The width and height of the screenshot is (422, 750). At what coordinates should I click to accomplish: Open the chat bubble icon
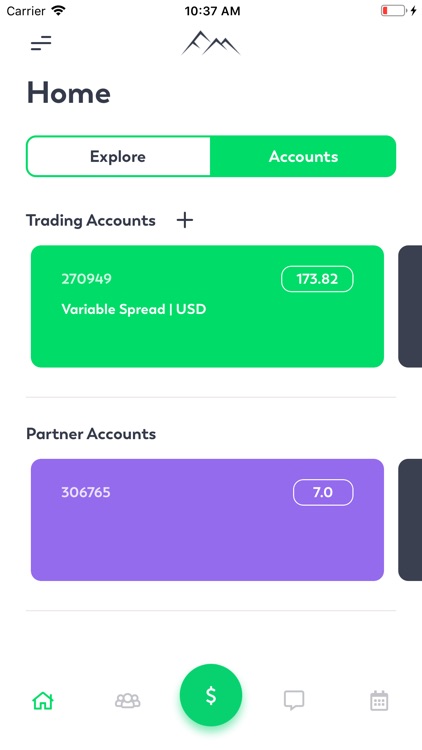294,701
